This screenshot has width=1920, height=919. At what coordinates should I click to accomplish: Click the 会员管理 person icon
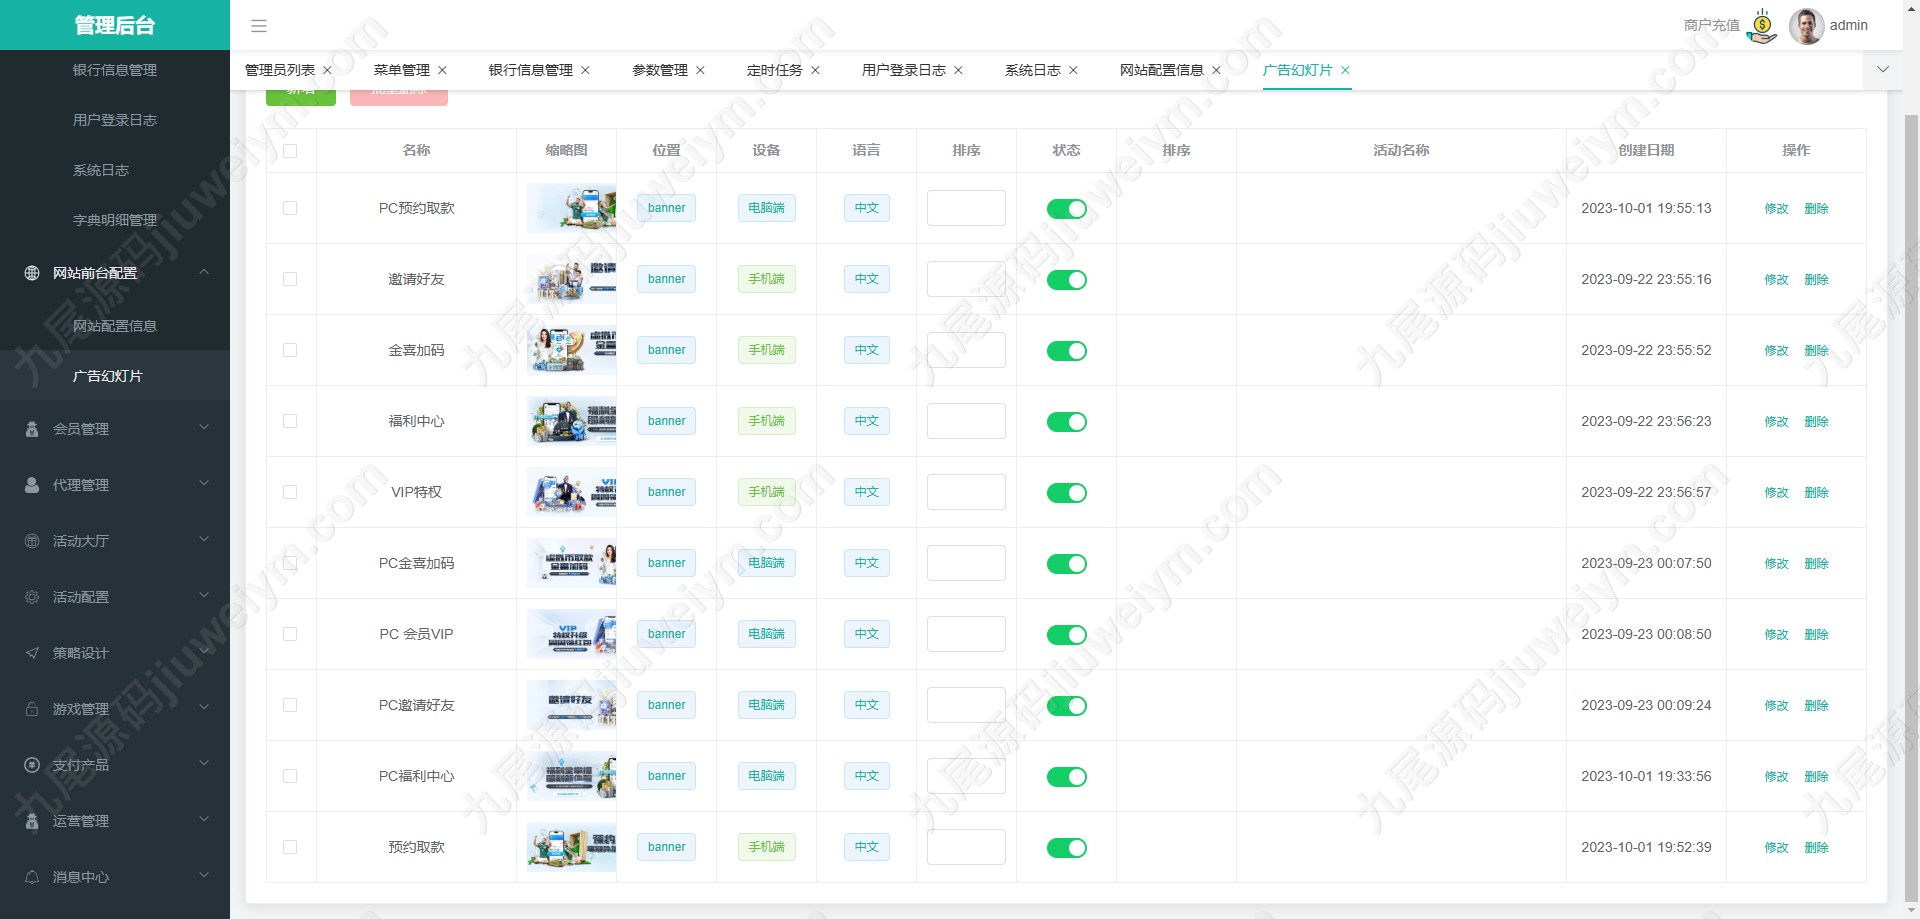(32, 429)
